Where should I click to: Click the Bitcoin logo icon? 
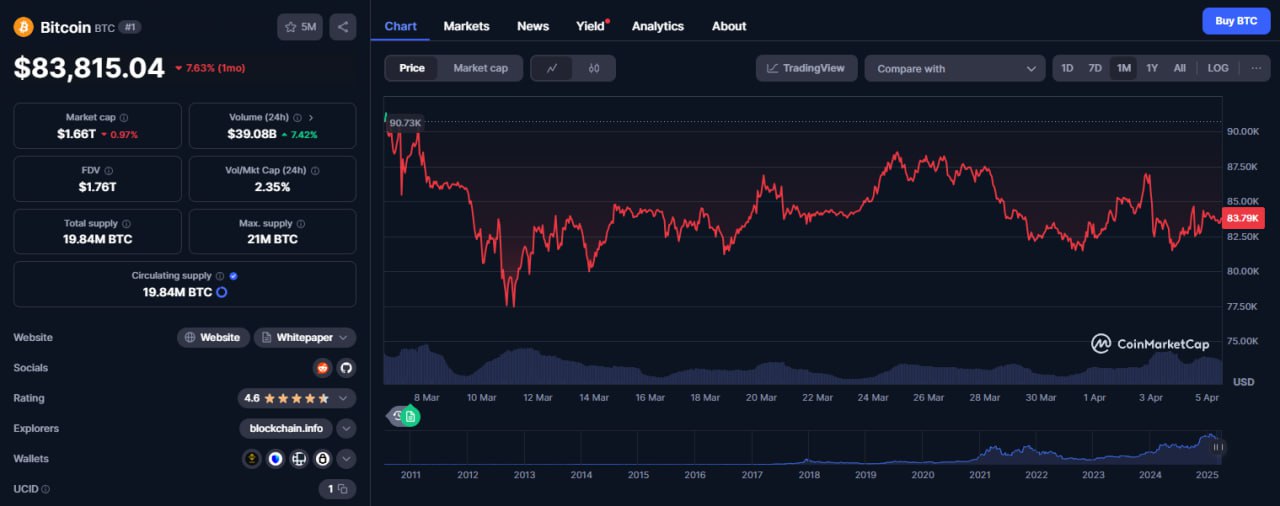23,27
